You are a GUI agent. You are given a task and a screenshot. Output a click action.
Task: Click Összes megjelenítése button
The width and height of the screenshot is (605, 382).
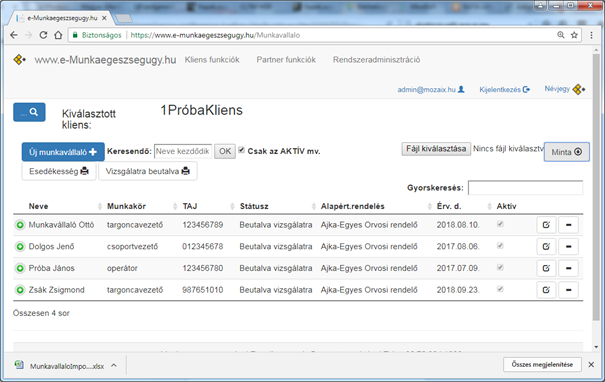click(542, 365)
